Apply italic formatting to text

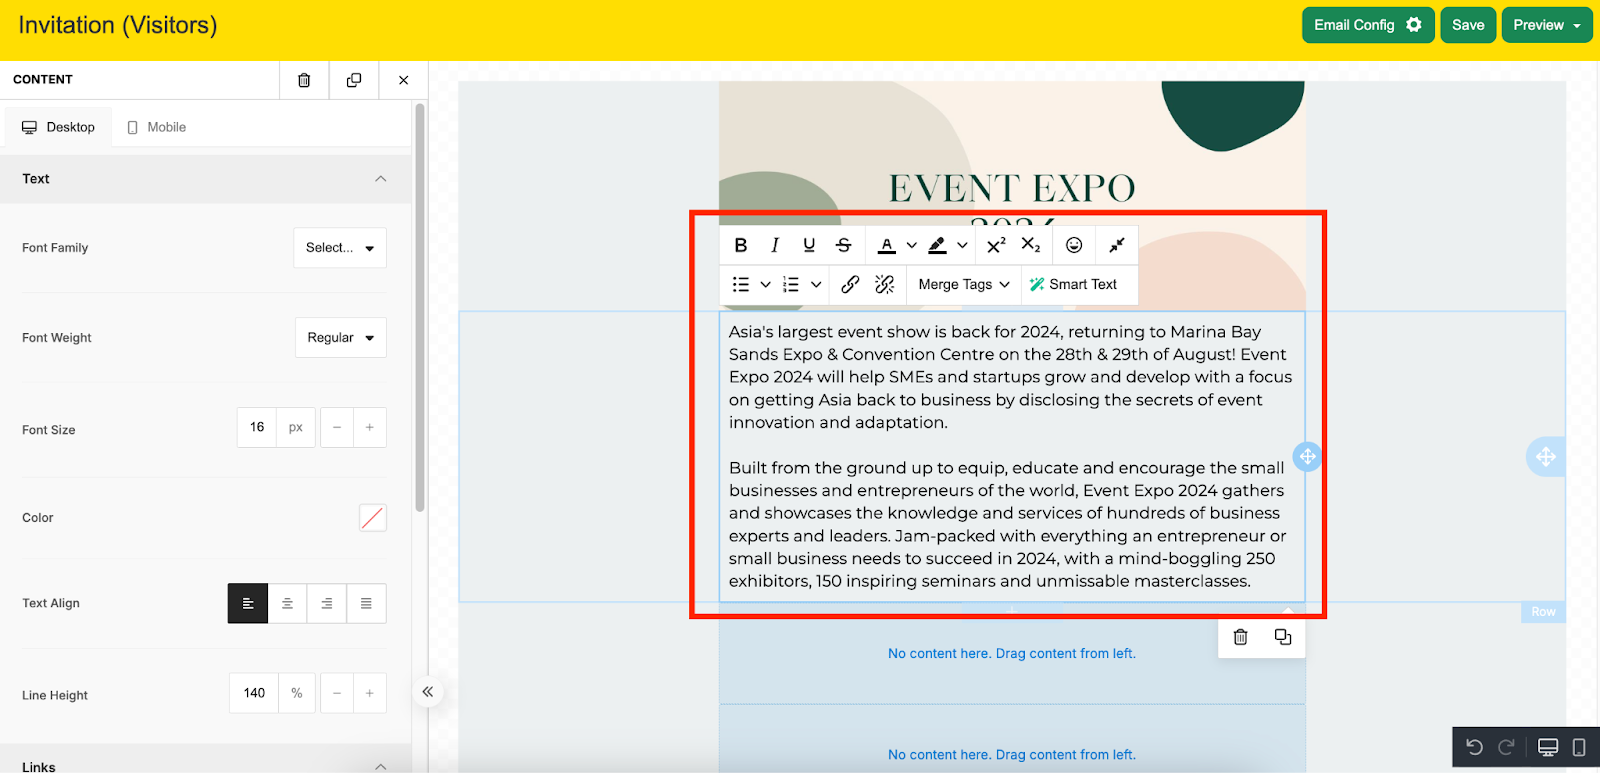775,245
